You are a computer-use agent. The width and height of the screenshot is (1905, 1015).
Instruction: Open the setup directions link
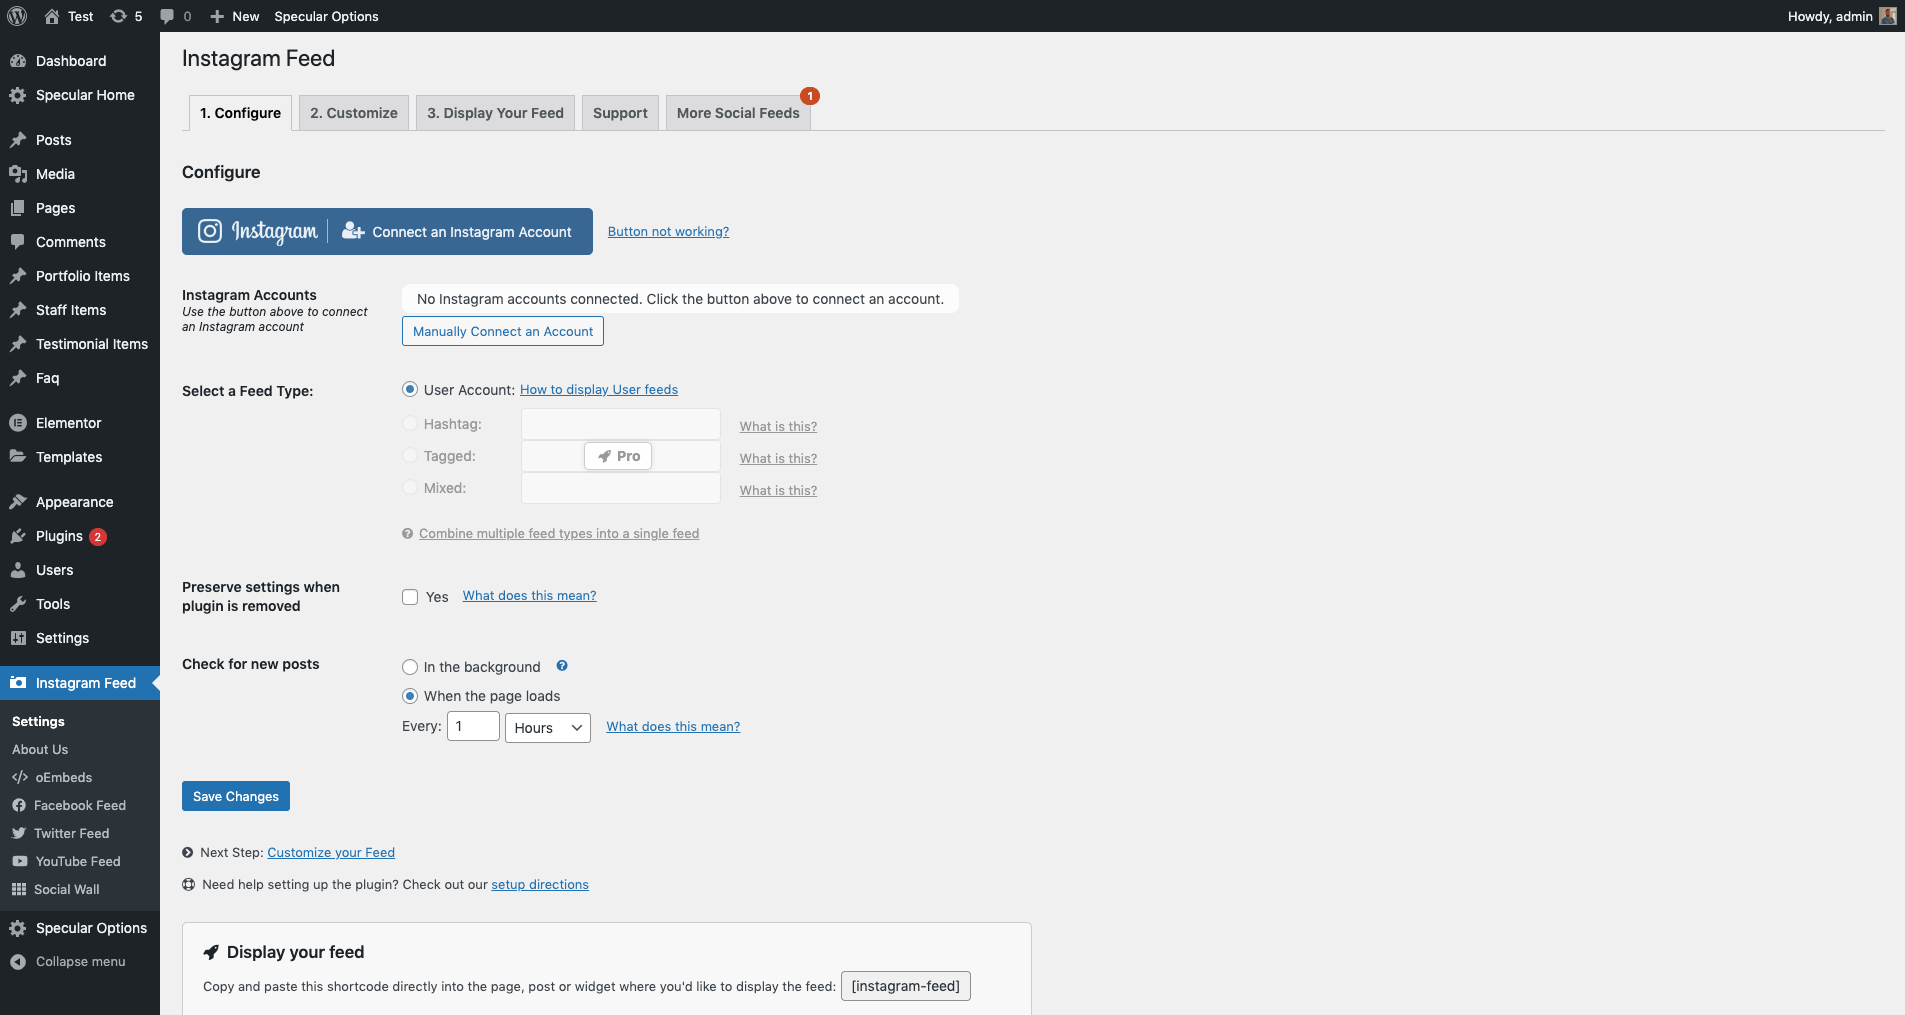(x=540, y=884)
